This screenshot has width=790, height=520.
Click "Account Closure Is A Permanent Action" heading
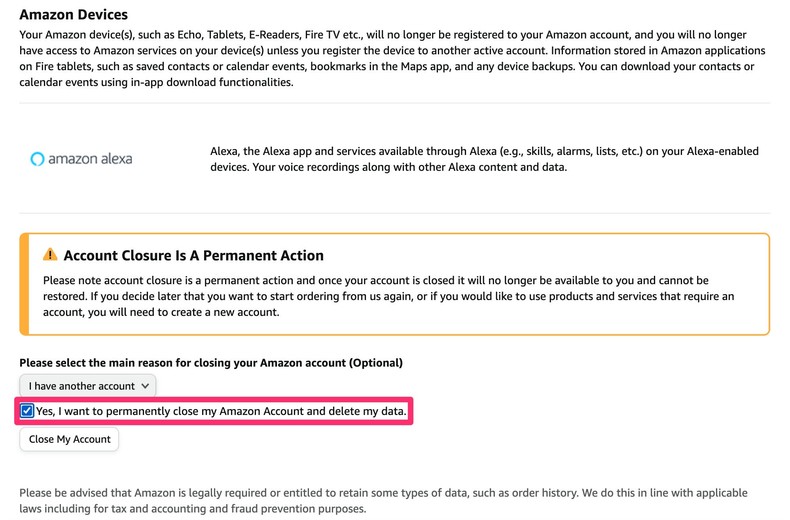[193, 256]
